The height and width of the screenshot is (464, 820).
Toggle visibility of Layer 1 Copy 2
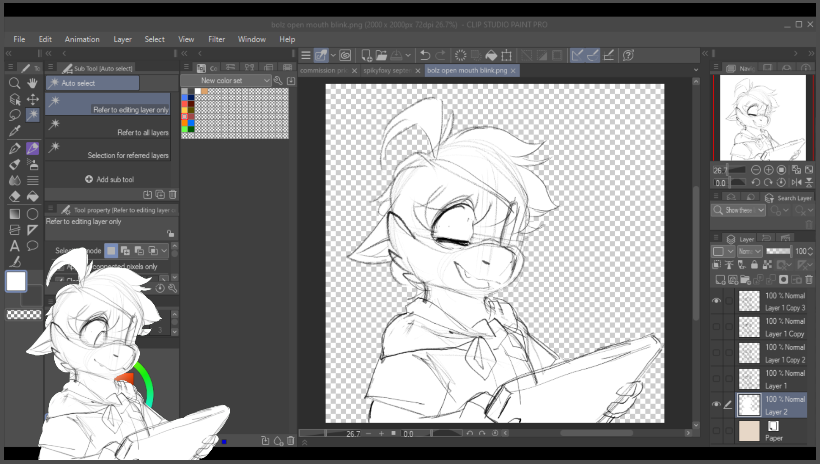click(716, 353)
